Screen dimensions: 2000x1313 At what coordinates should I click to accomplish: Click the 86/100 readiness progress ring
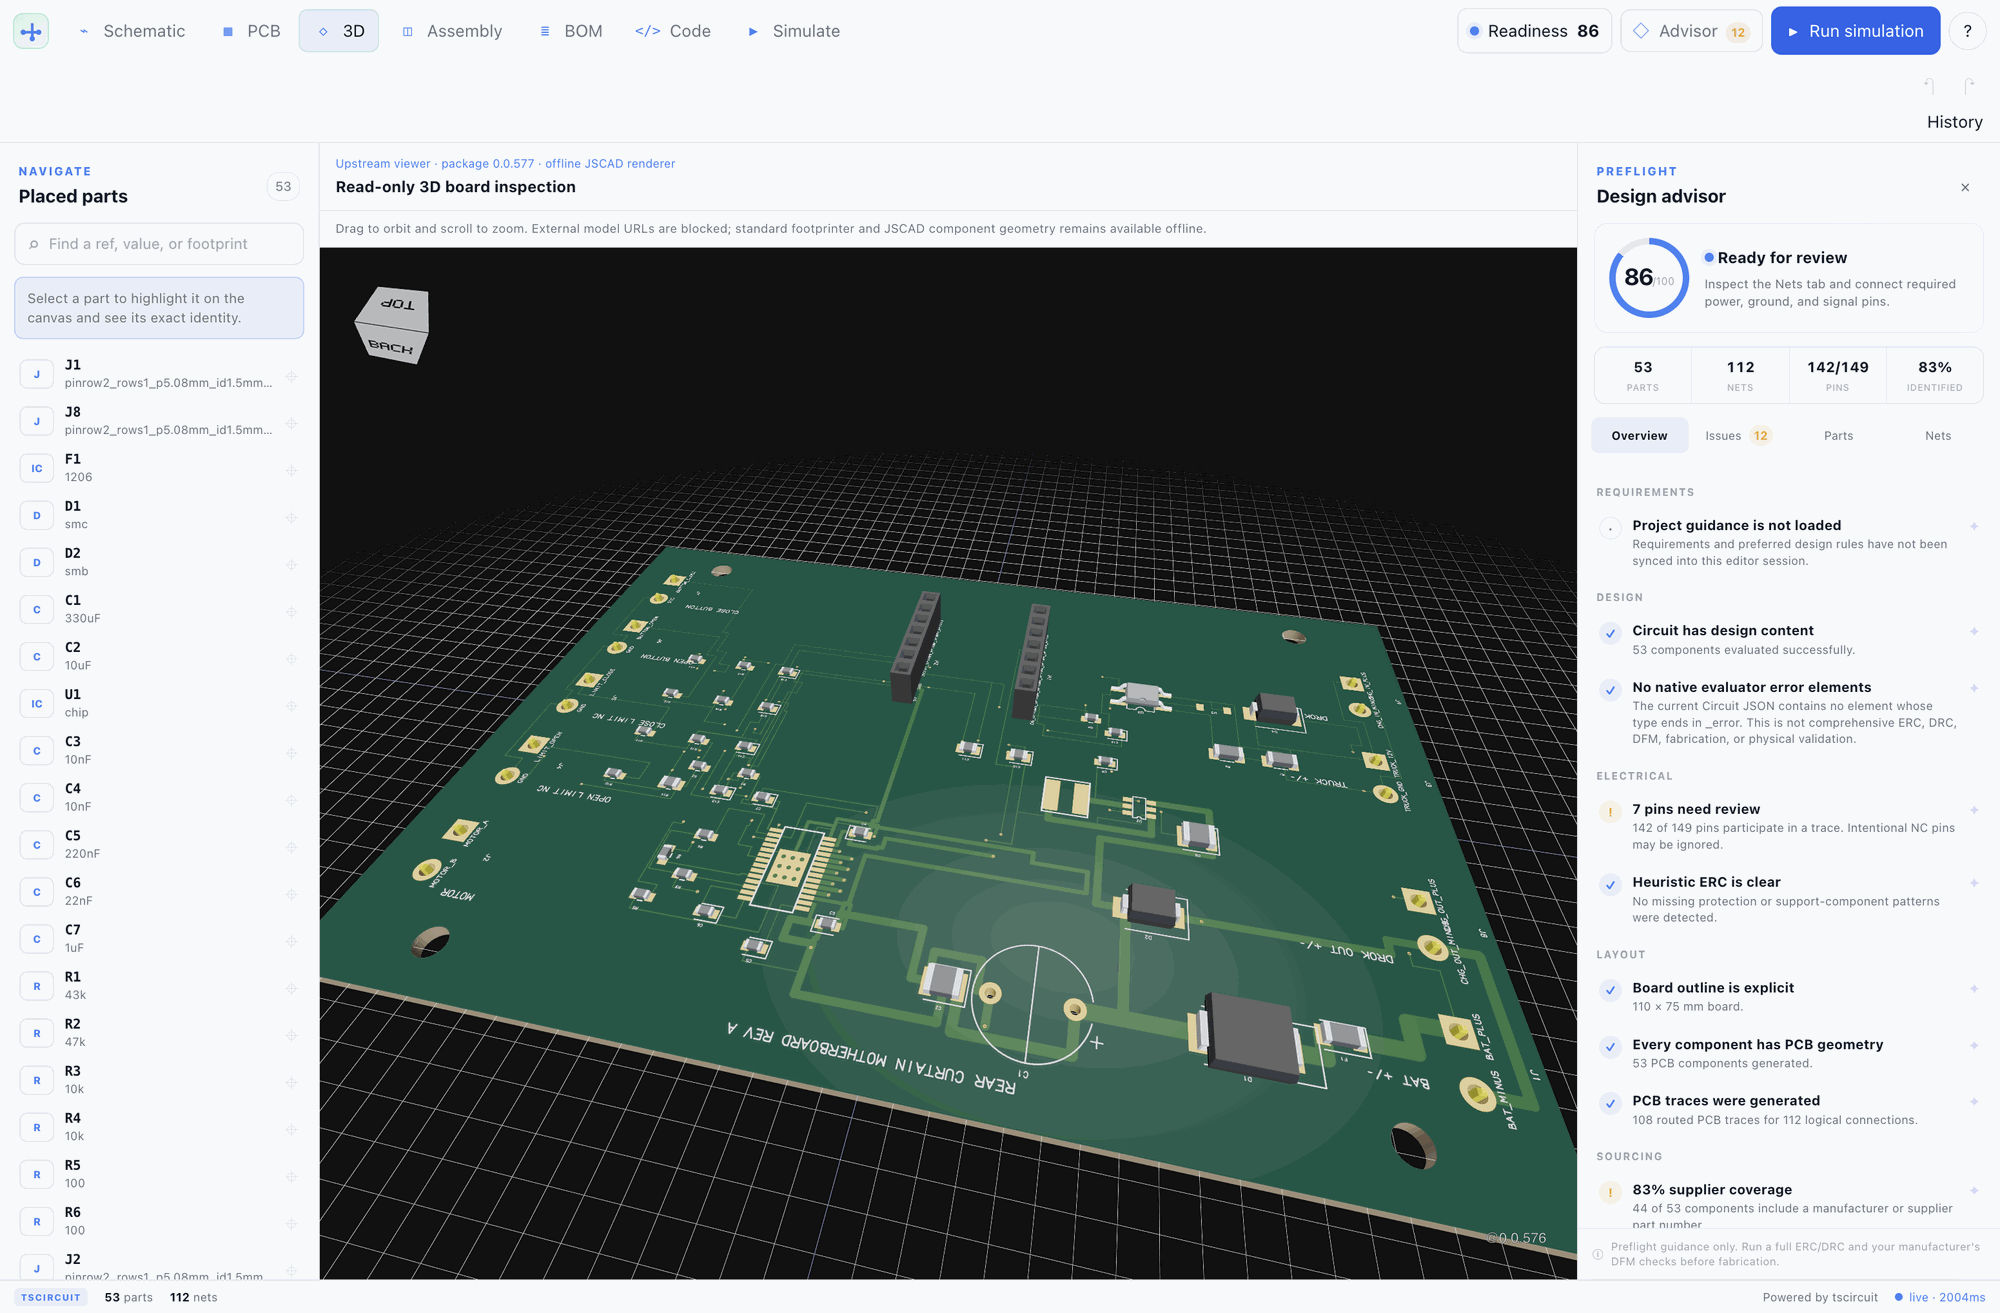(1648, 278)
